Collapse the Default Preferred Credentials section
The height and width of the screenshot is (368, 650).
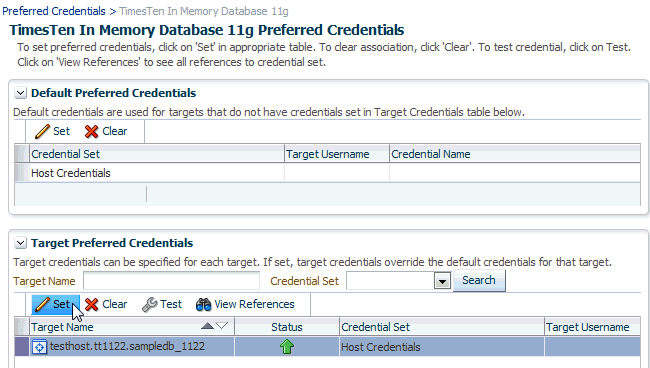(20, 93)
